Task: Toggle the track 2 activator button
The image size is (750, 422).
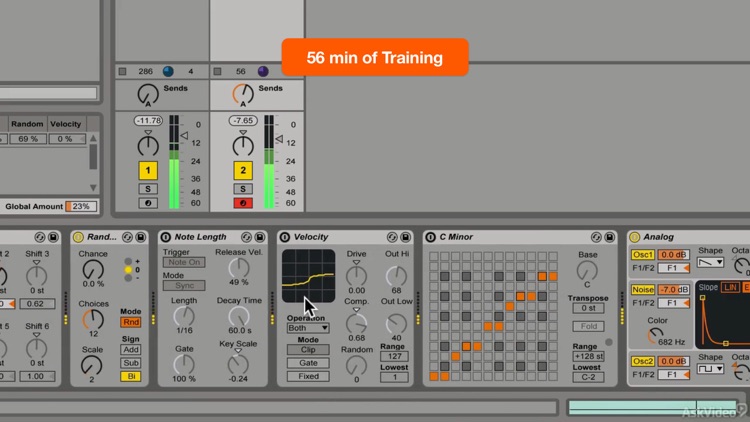Action: pos(243,170)
